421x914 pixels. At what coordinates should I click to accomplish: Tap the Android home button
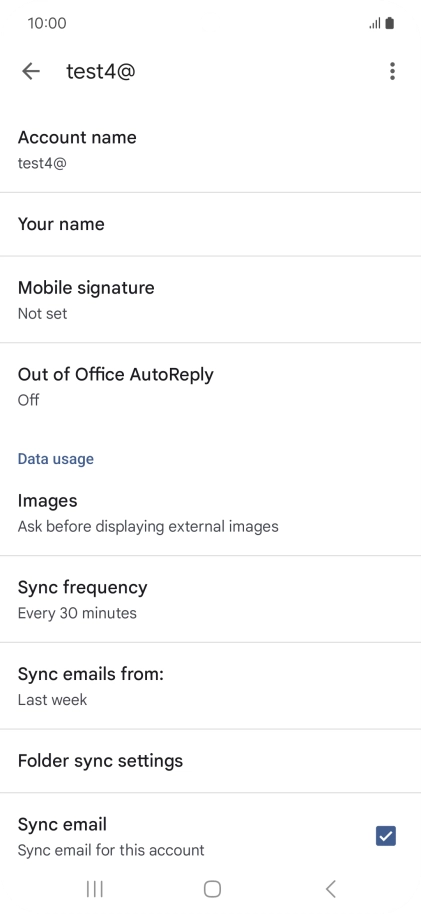(x=212, y=889)
